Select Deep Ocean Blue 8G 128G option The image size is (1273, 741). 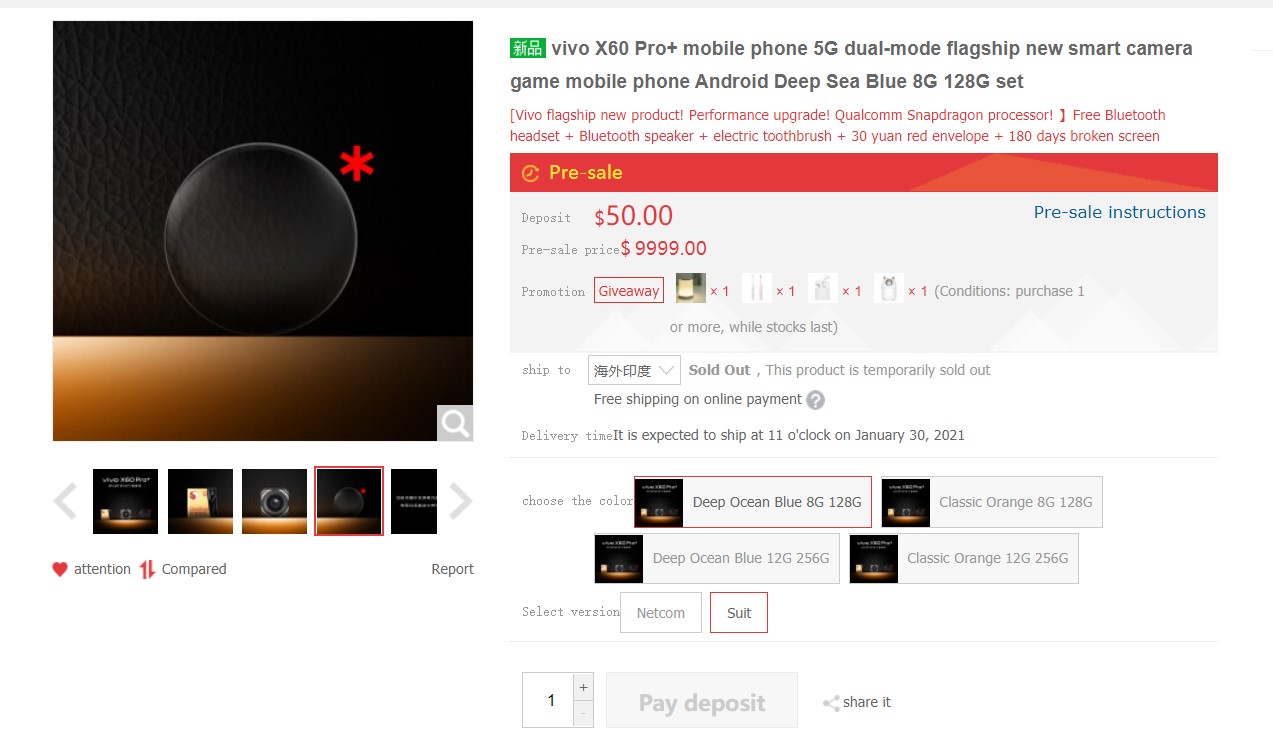pyautogui.click(x=753, y=502)
